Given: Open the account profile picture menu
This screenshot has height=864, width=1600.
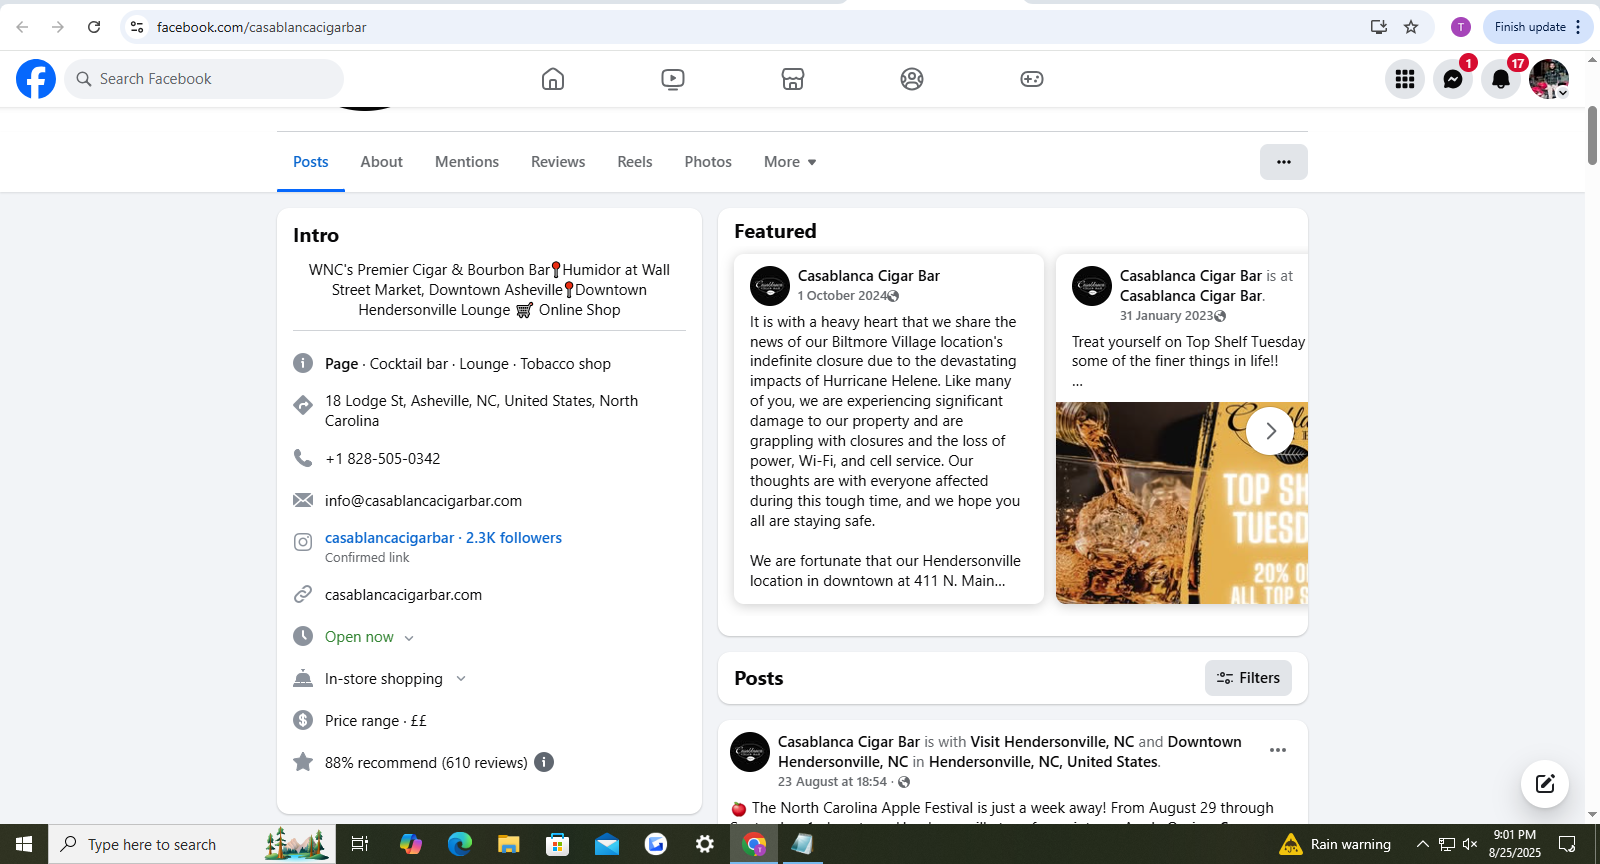Looking at the screenshot, I should coord(1549,79).
